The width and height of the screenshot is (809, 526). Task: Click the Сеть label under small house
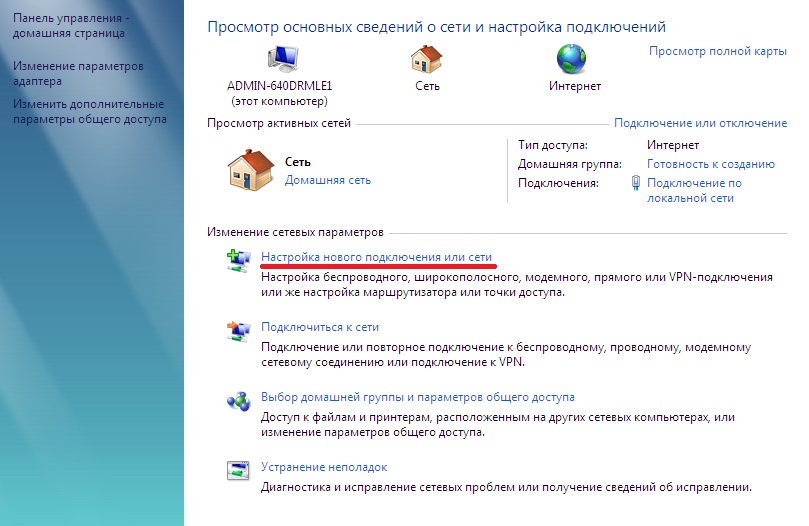tap(427, 86)
